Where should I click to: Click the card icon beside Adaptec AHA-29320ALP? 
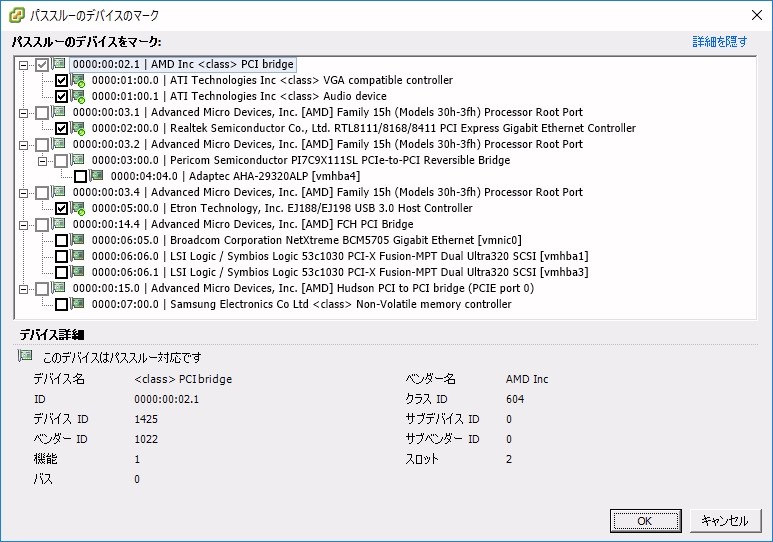[97, 175]
